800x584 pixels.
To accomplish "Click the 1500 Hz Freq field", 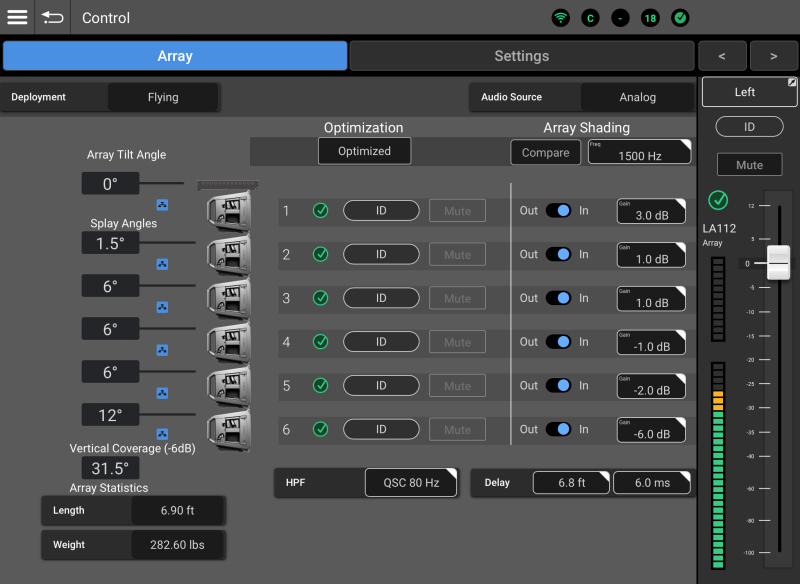I will [639, 152].
